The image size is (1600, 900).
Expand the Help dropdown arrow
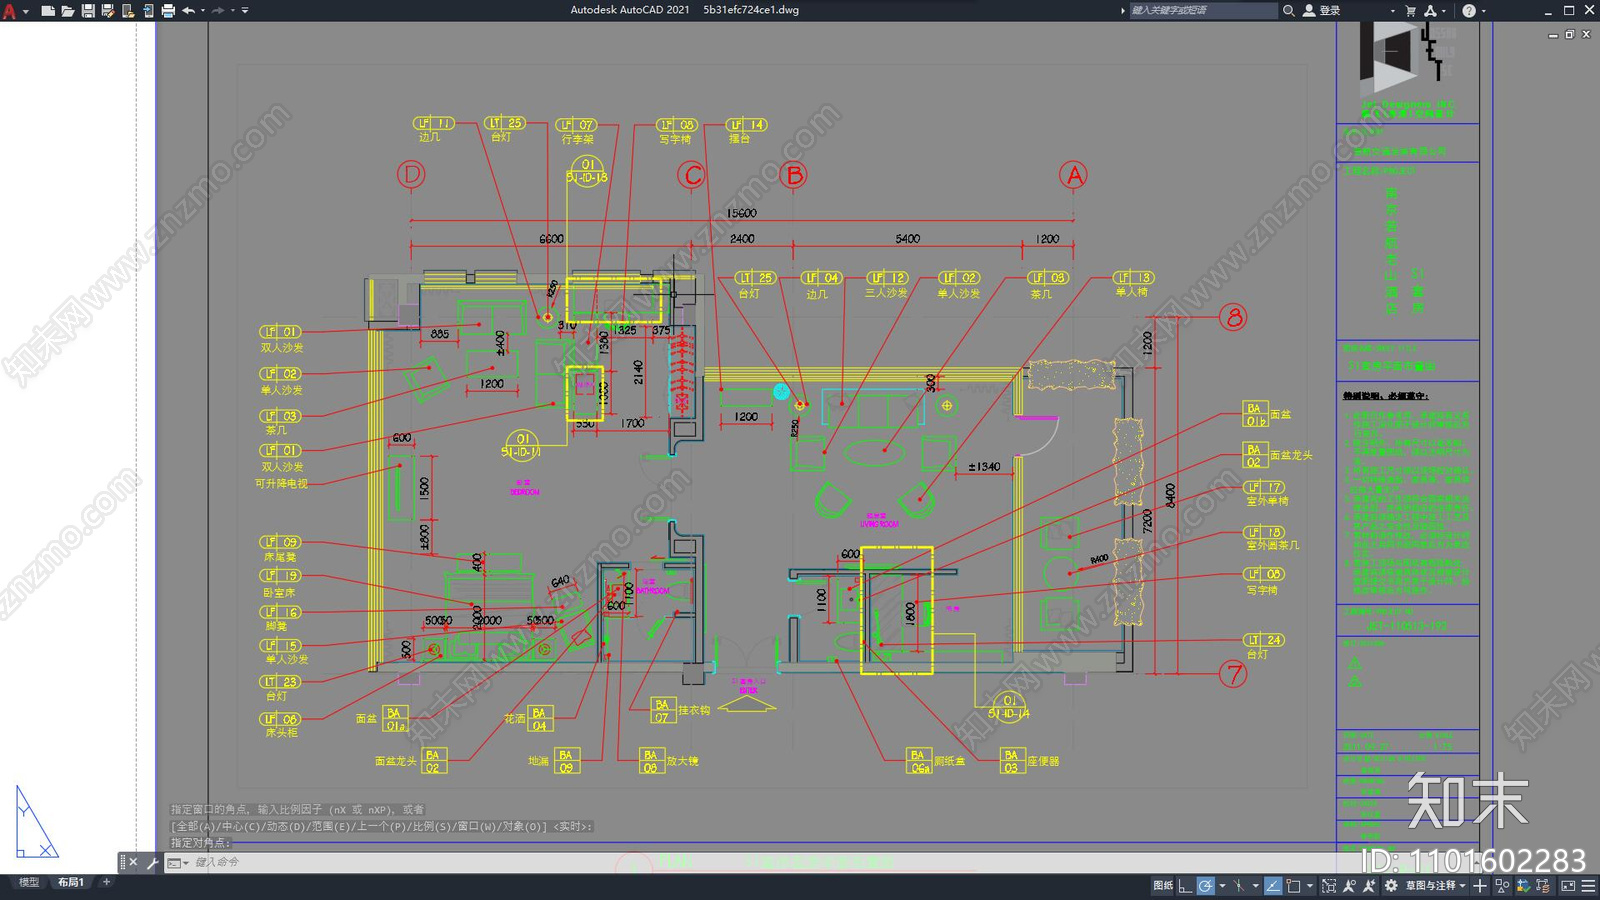click(1483, 10)
